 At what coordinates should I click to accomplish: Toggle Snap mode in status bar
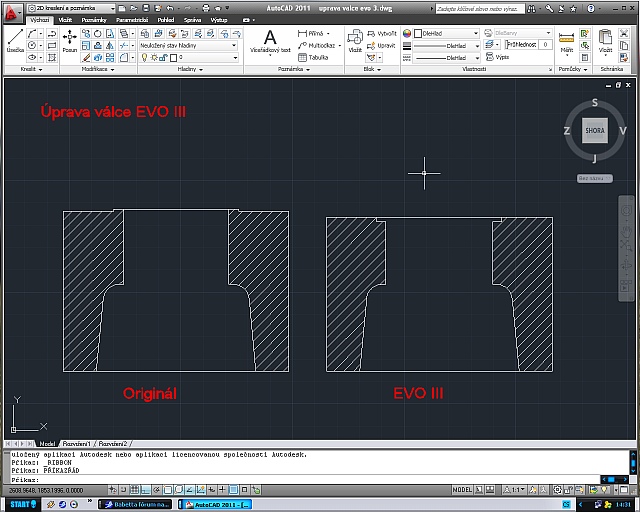pos(124,490)
